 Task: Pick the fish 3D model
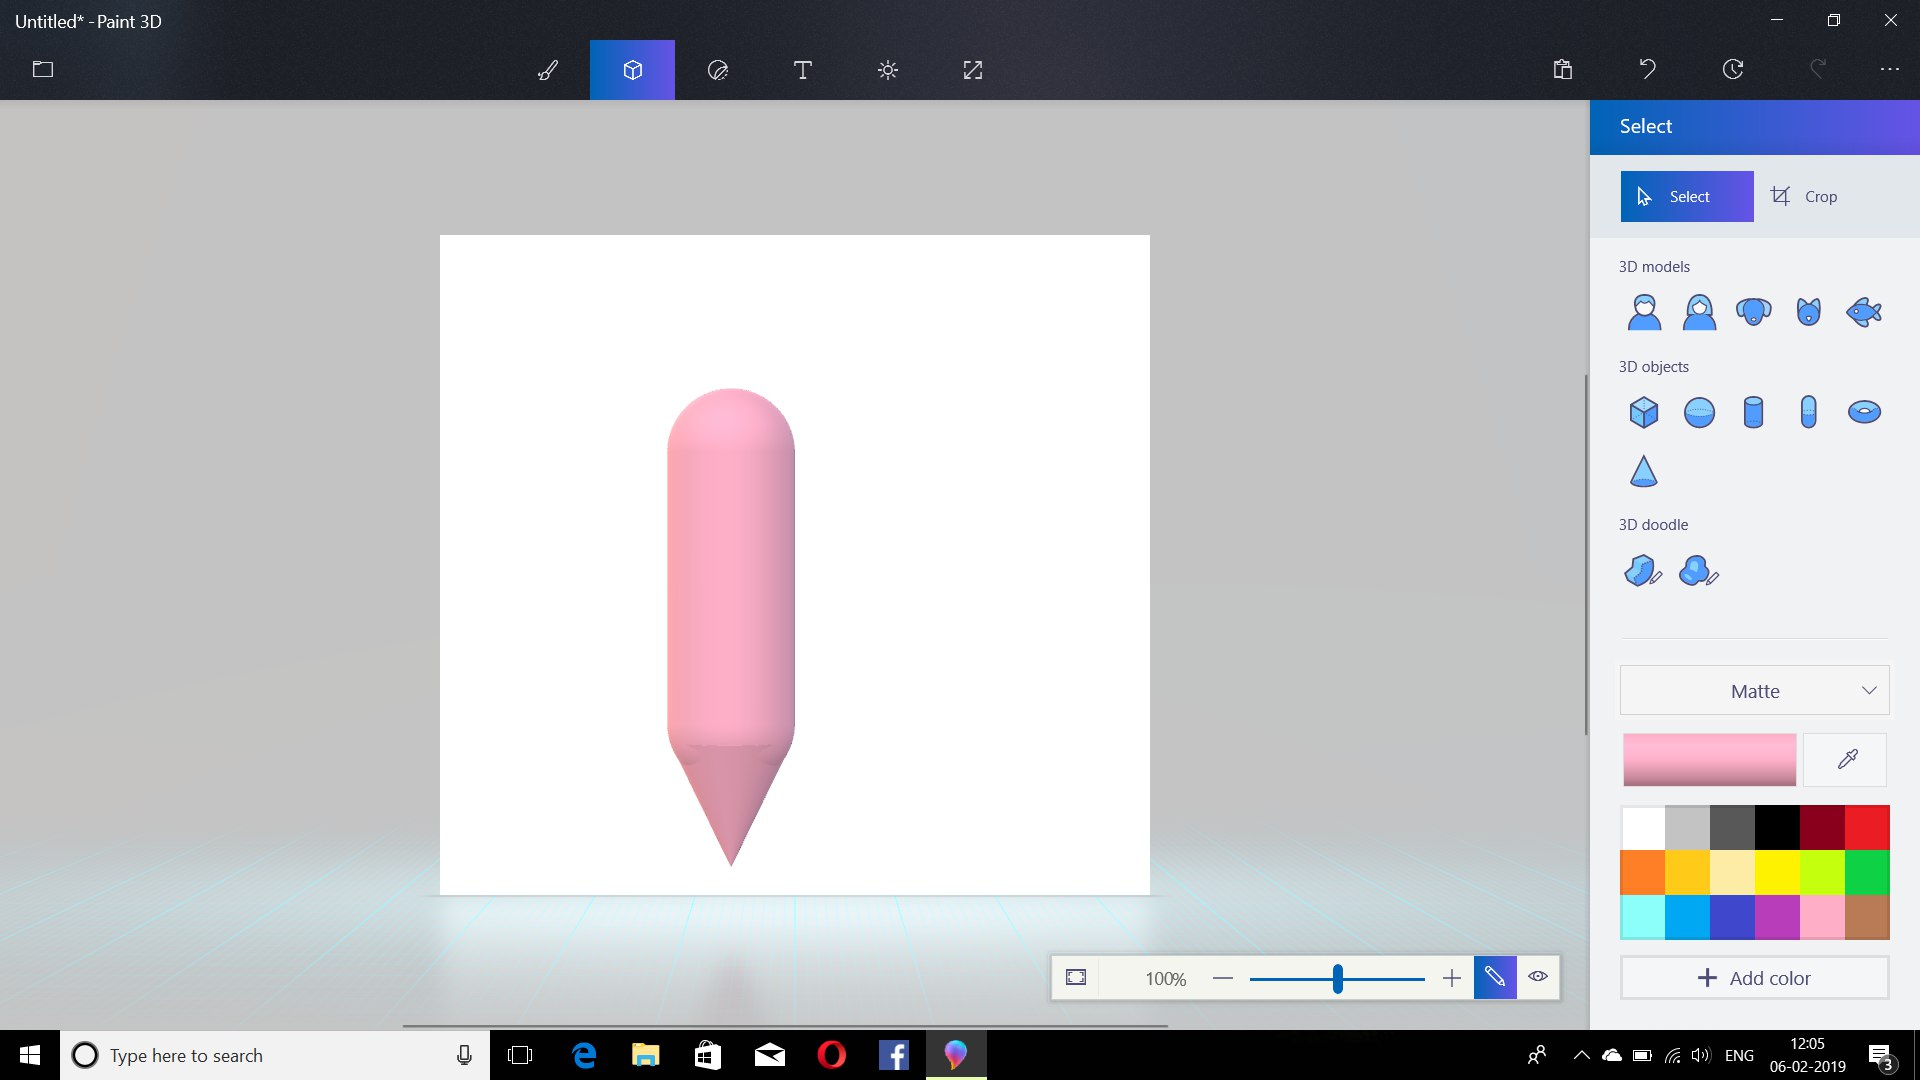[1863, 312]
